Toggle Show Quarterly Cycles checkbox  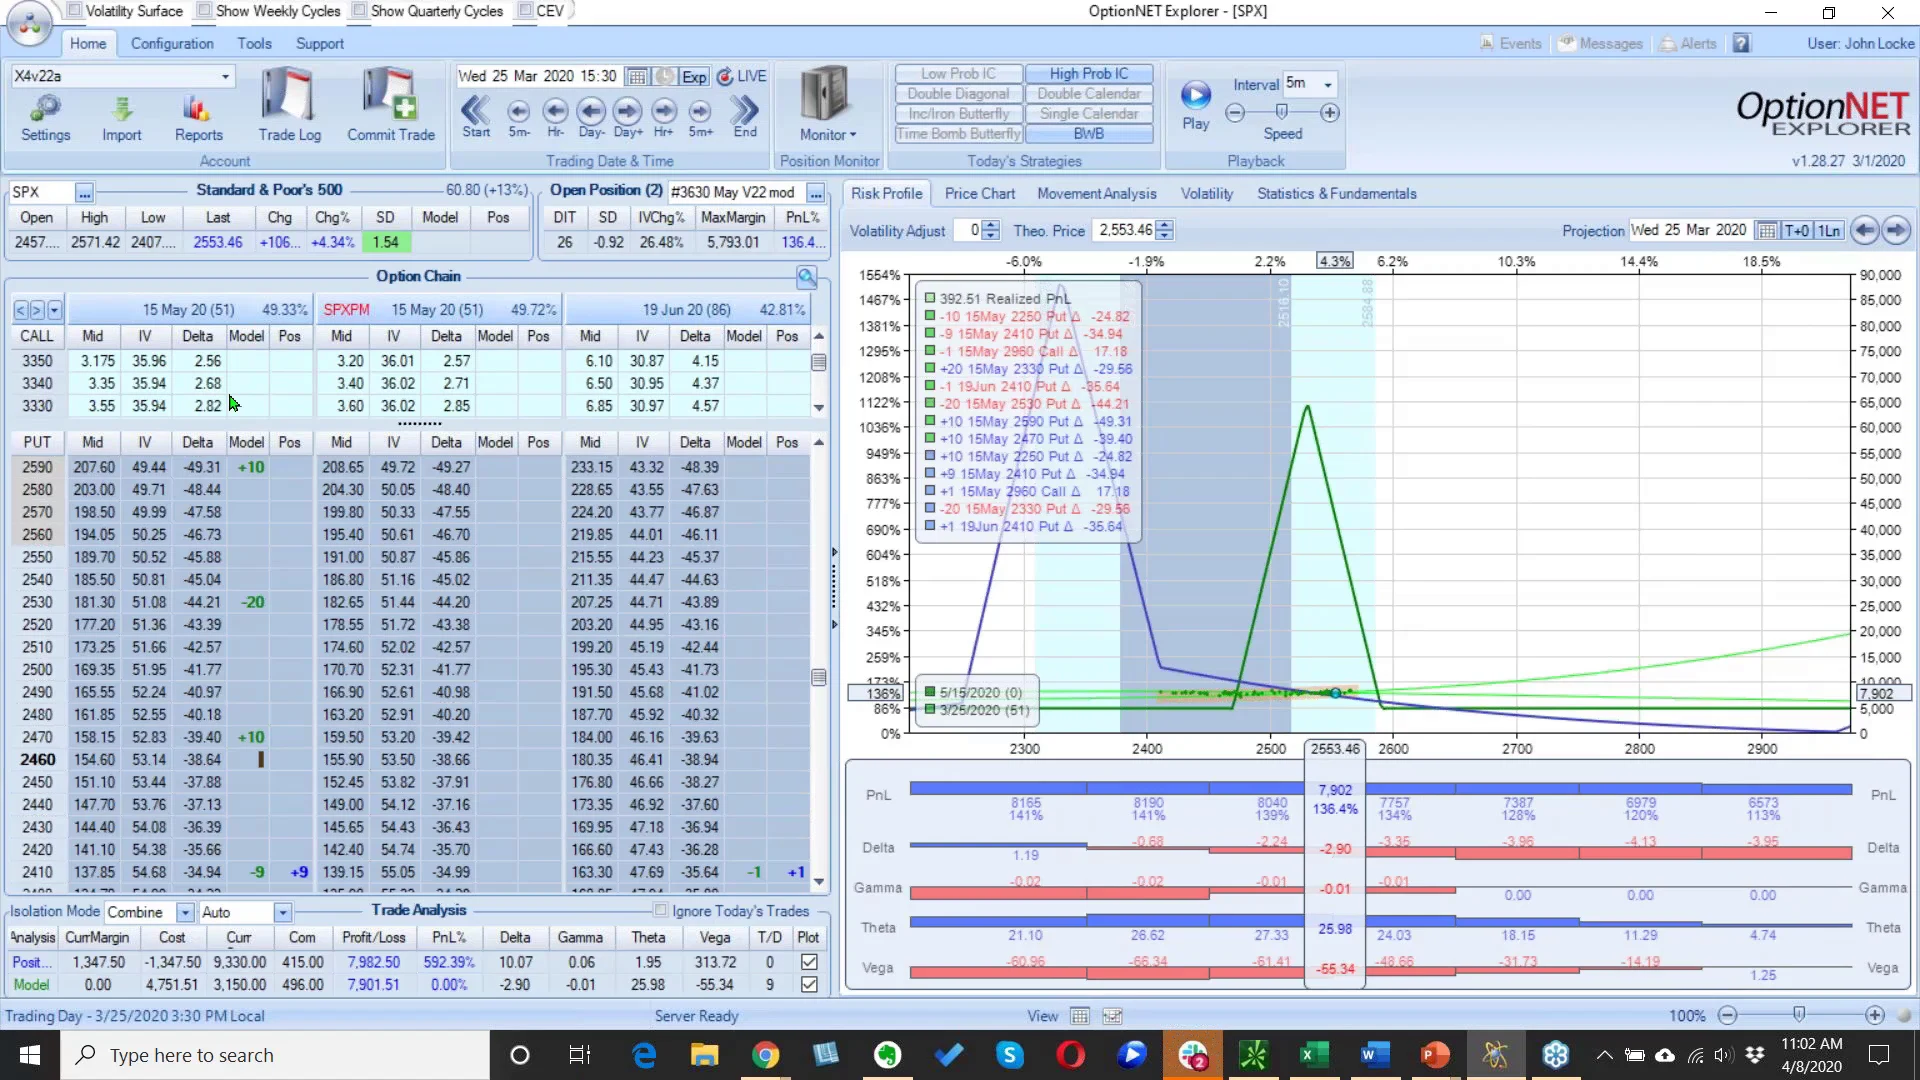tap(360, 11)
